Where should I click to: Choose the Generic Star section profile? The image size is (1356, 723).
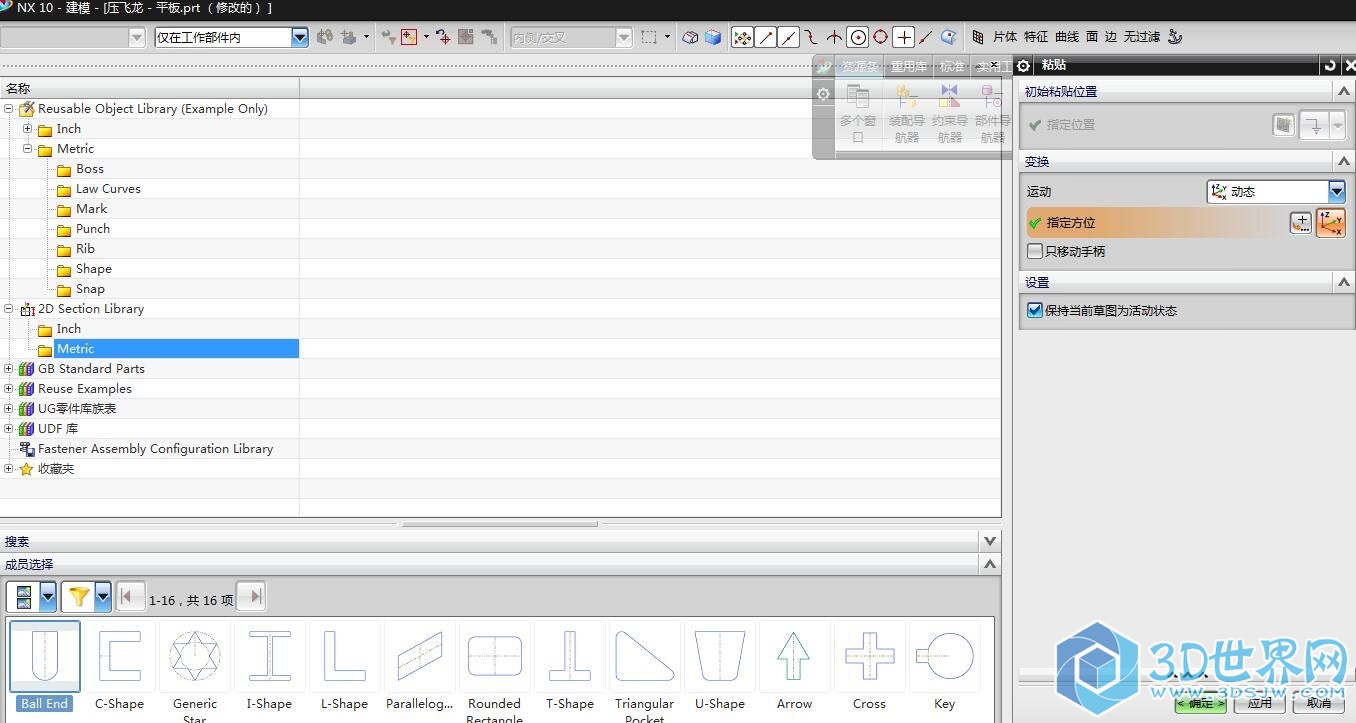195,656
